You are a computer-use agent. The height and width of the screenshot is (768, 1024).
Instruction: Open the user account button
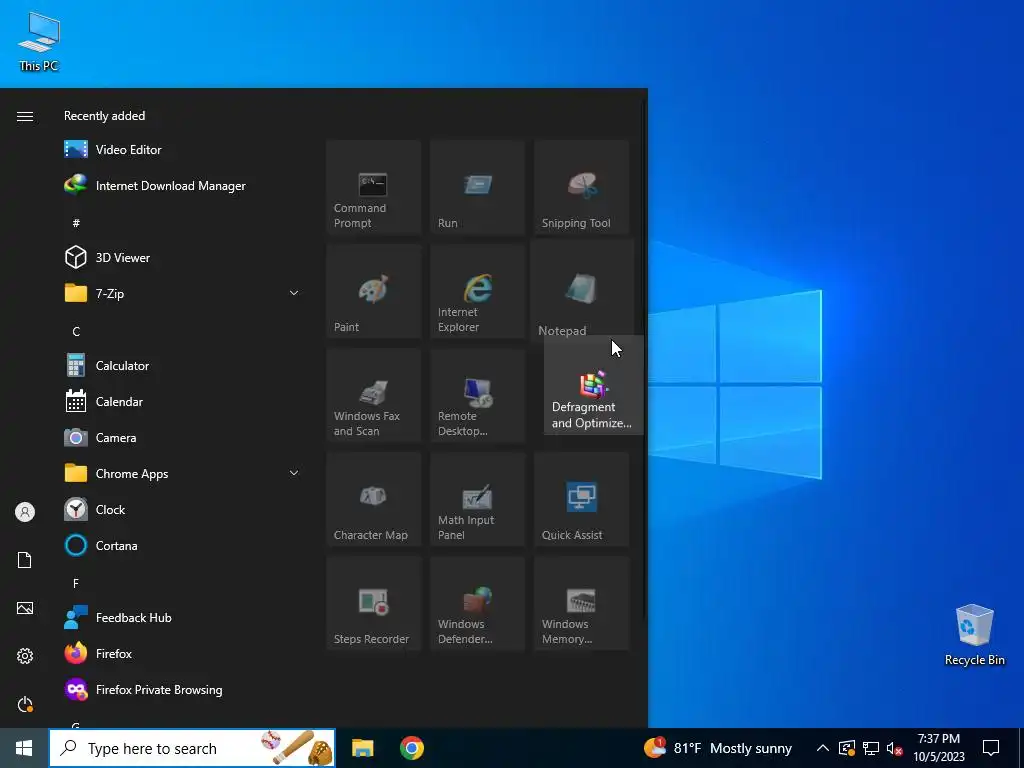pyautogui.click(x=25, y=512)
